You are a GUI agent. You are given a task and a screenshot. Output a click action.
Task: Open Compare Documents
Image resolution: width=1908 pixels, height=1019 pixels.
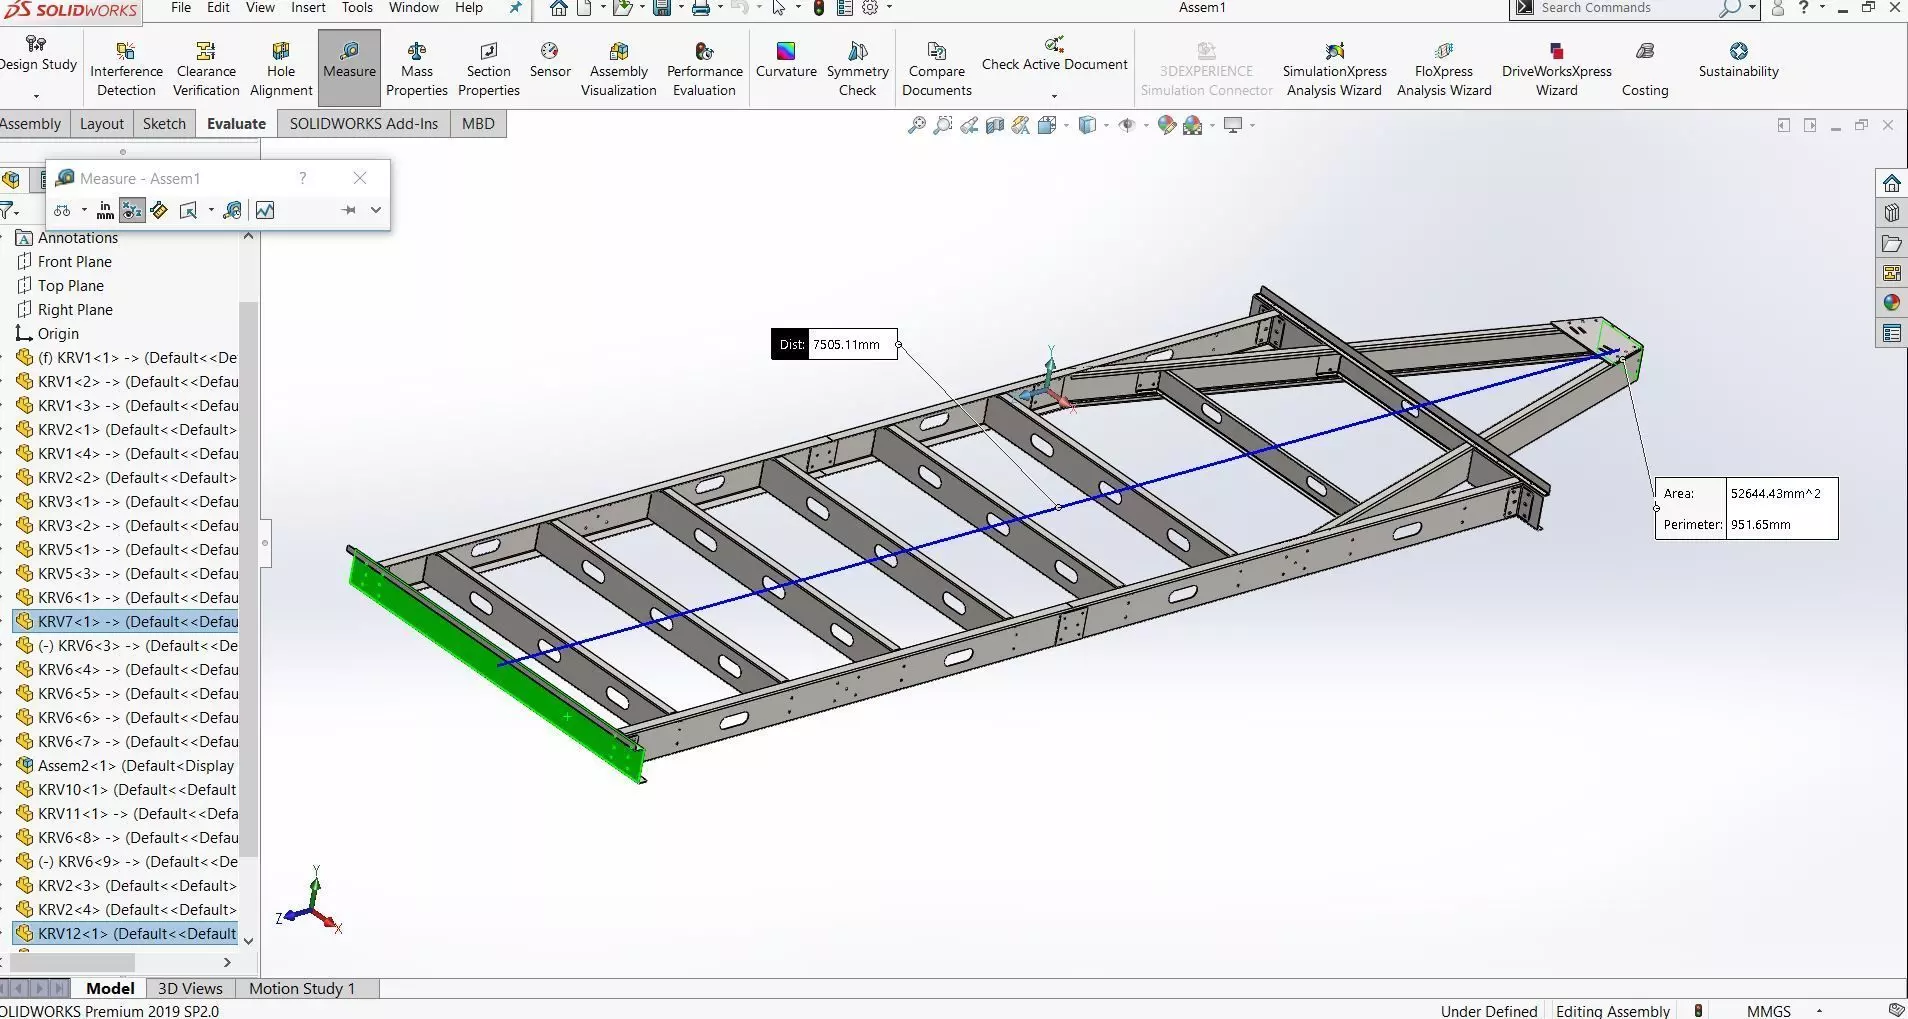[x=937, y=69]
